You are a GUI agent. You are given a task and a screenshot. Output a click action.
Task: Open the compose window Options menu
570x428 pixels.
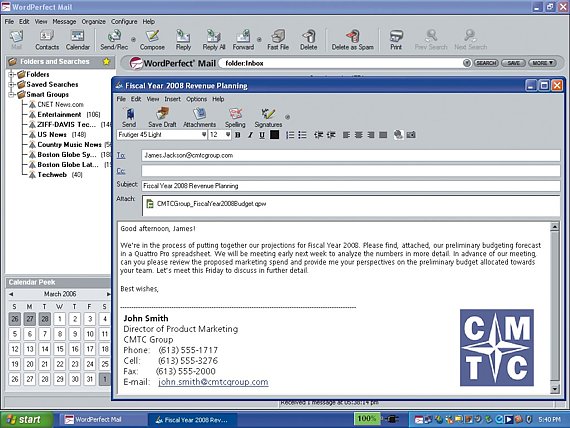[x=196, y=99]
